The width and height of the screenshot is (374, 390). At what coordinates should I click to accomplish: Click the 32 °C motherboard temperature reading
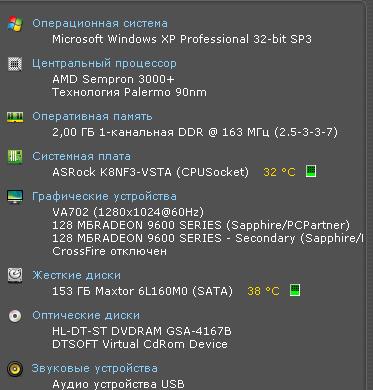click(279, 172)
